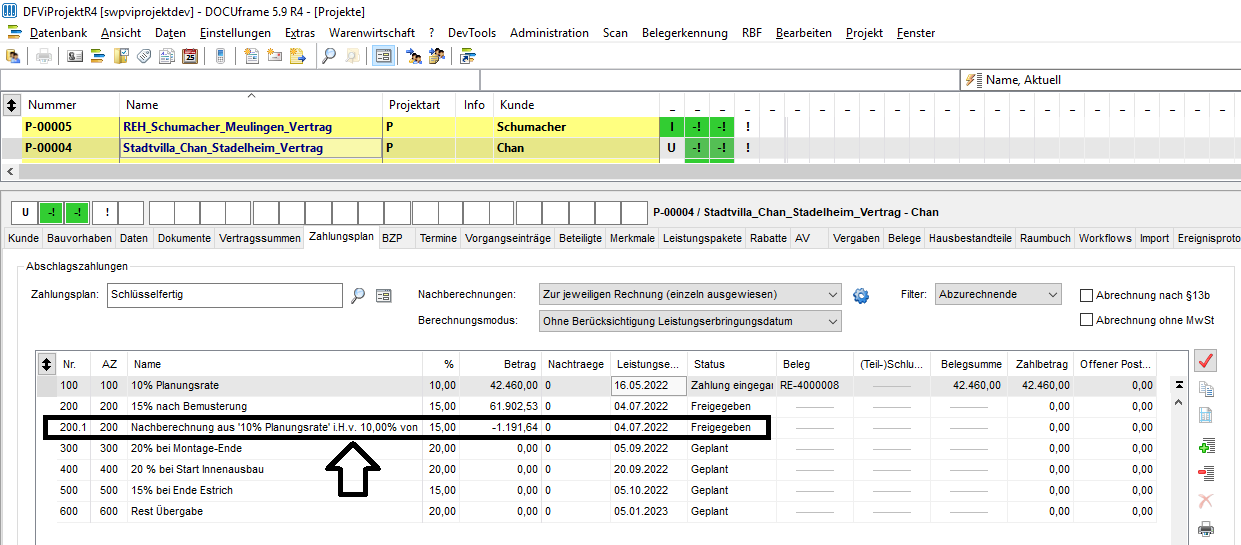Click the first toolbar icon with people and folder
This screenshot has width=1241, height=545.
pyautogui.click(x=13, y=56)
